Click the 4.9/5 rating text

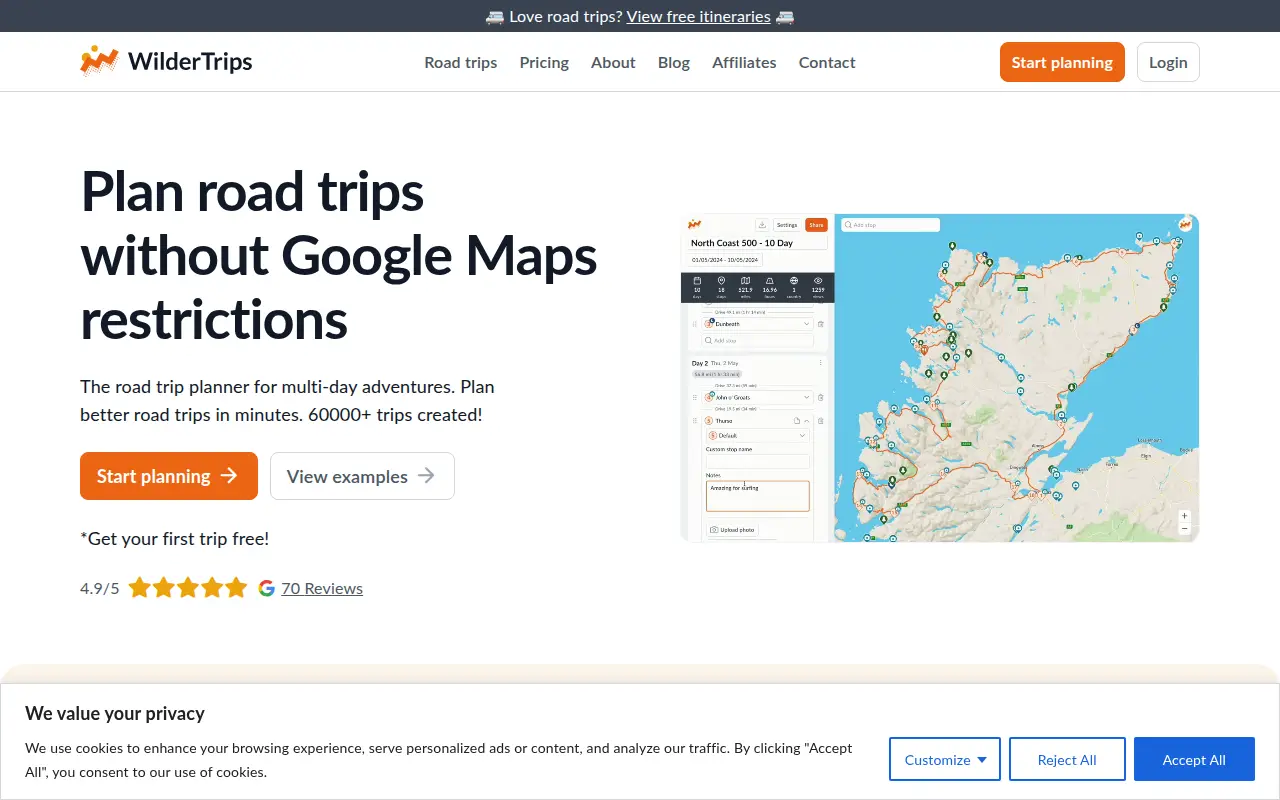click(99, 588)
